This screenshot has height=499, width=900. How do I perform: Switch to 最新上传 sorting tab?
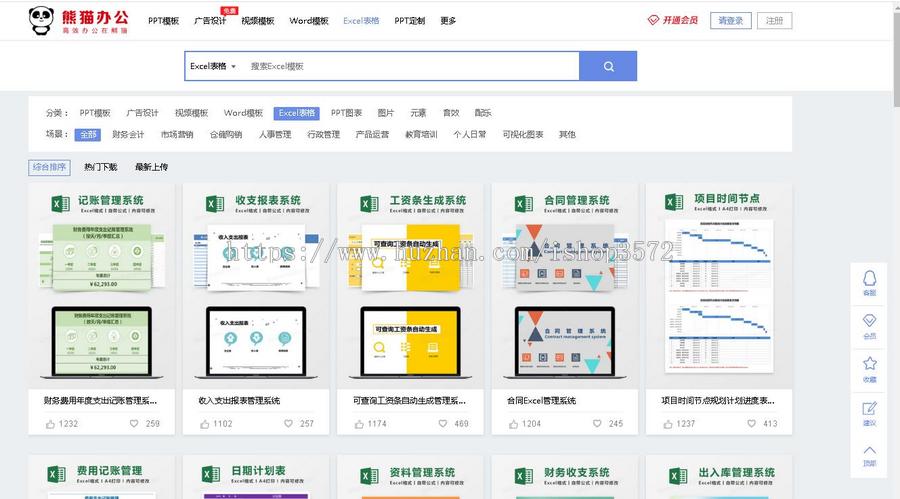[x=152, y=167]
